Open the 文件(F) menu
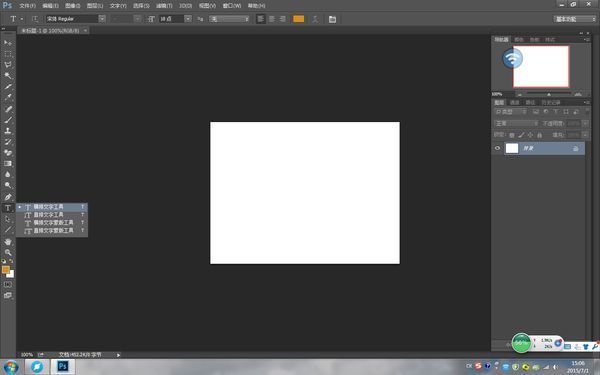600x375 pixels. (27, 6)
